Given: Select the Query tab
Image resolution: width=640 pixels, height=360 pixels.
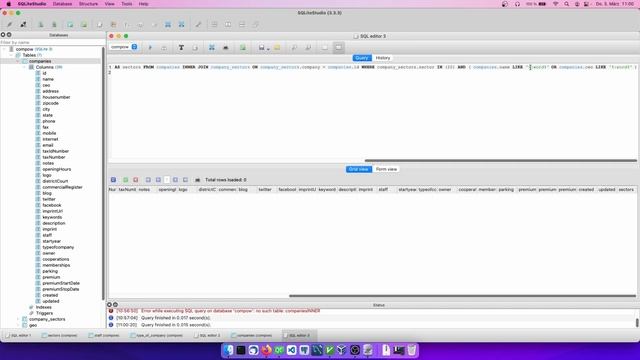Looking at the screenshot, I should tap(362, 58).
